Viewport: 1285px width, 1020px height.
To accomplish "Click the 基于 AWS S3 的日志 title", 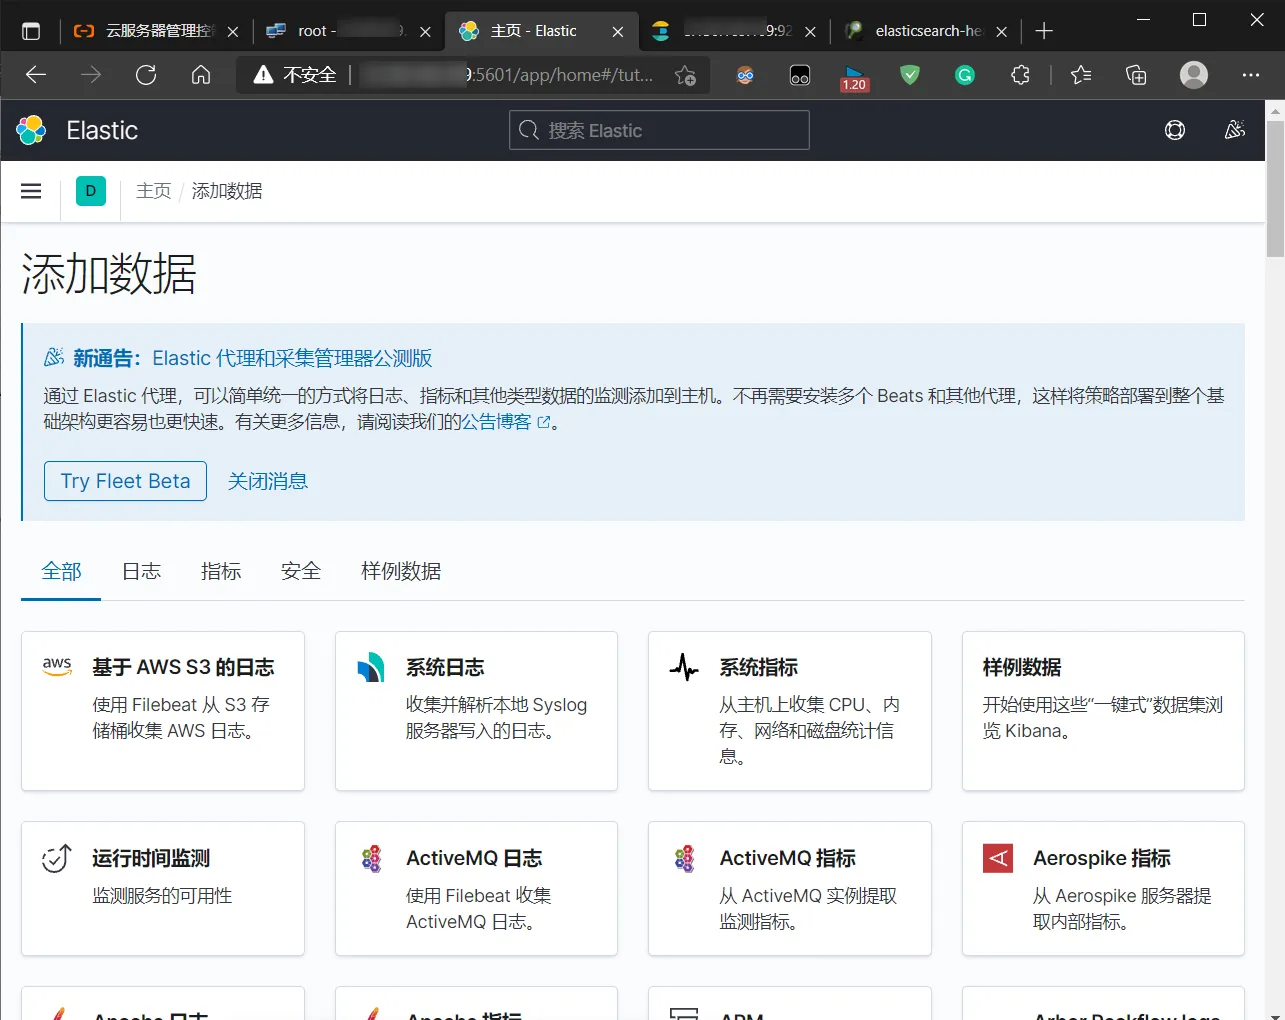I will click(x=183, y=667).
